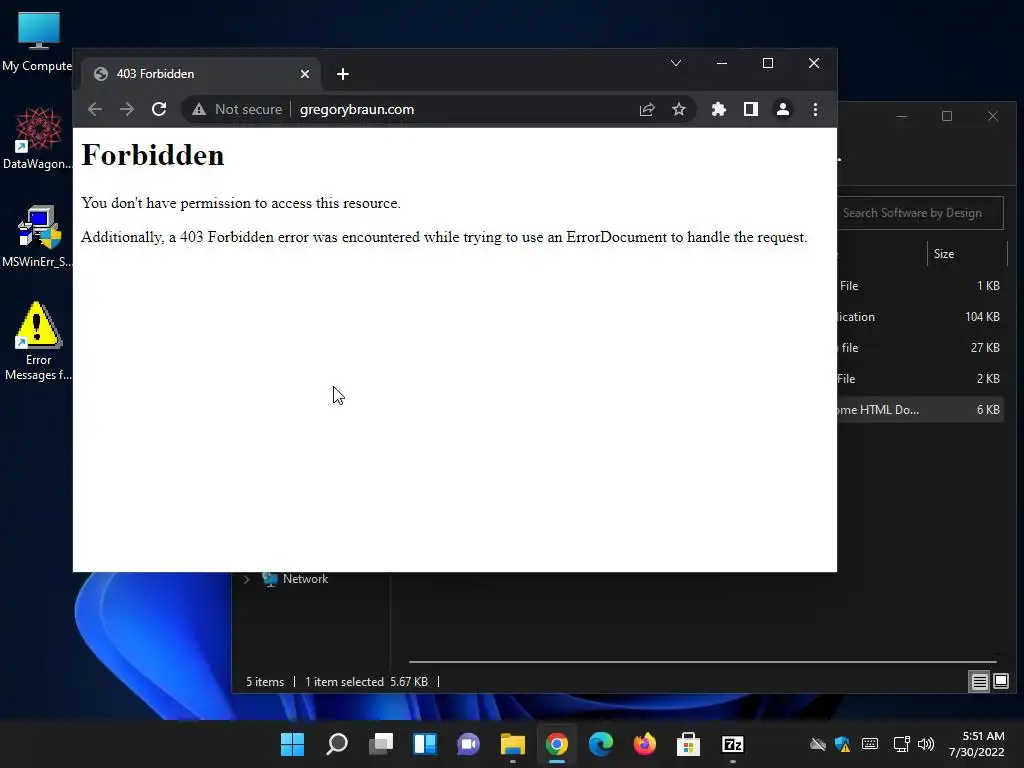The image size is (1024, 768).
Task: Open the Chrome three-dot menu
Action: coord(815,109)
